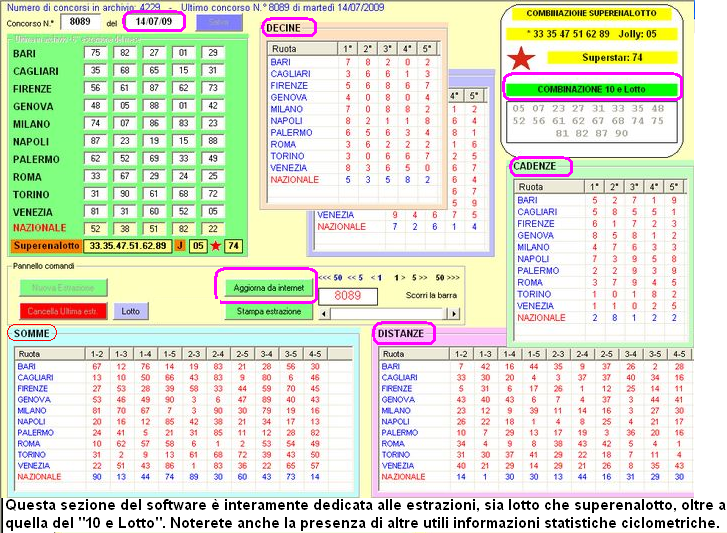
Task: Click the greyed Nuova Estrazione button
Action: point(63,288)
